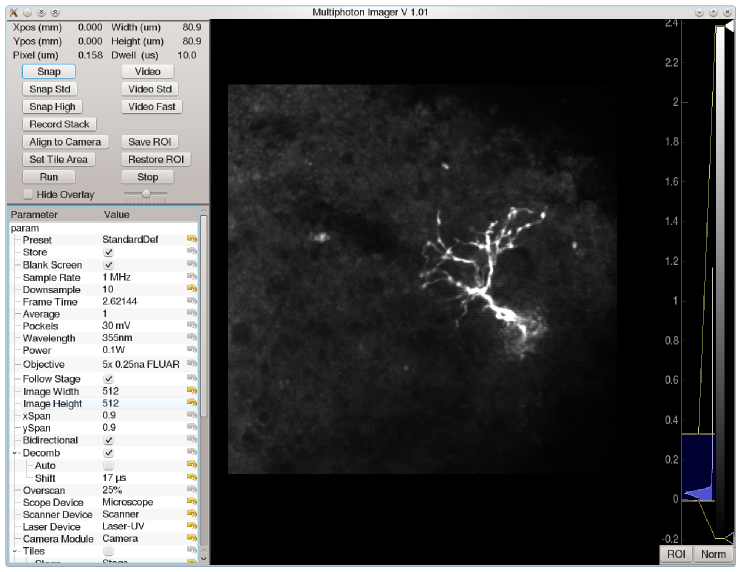
Task: Click the Downsample value 10
Action: coord(108,289)
